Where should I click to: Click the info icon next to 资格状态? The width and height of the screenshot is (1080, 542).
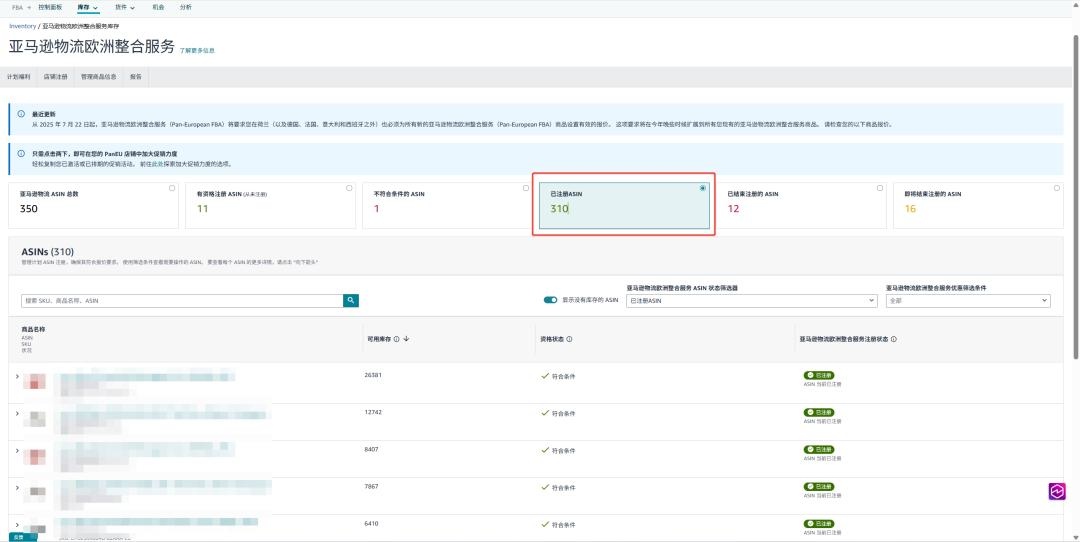click(569, 339)
